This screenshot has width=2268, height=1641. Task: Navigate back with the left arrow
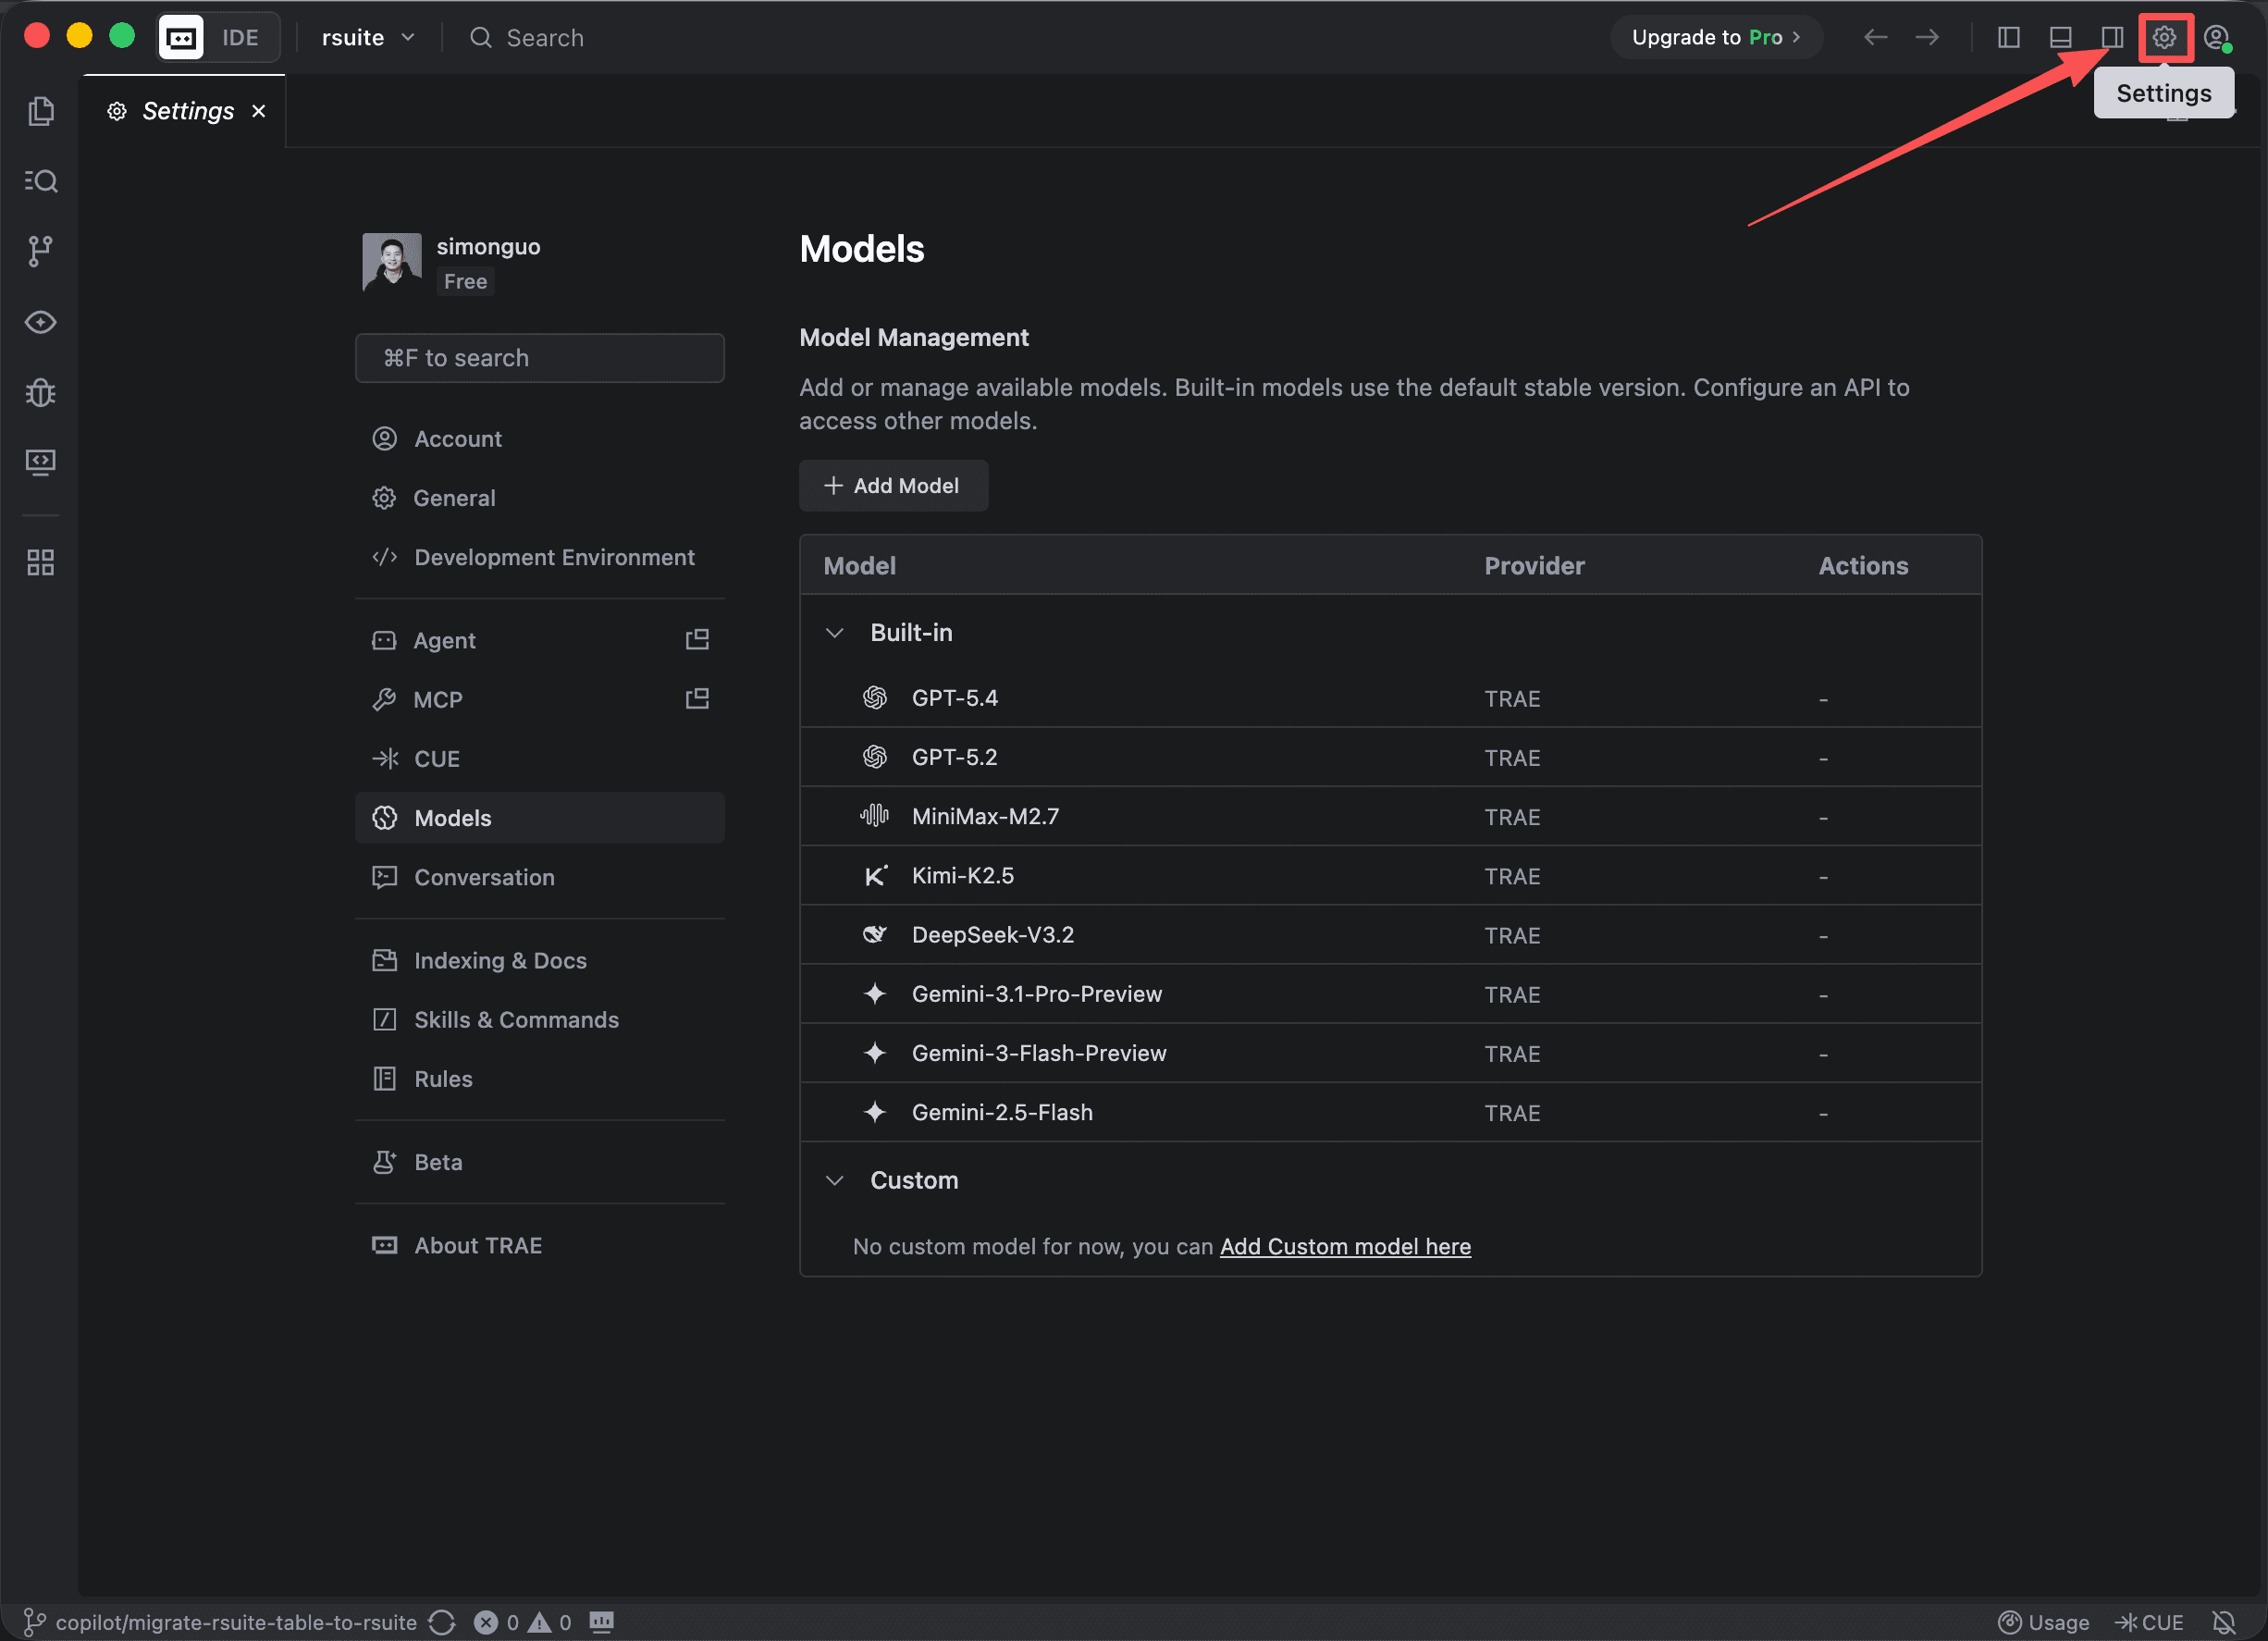point(1876,38)
